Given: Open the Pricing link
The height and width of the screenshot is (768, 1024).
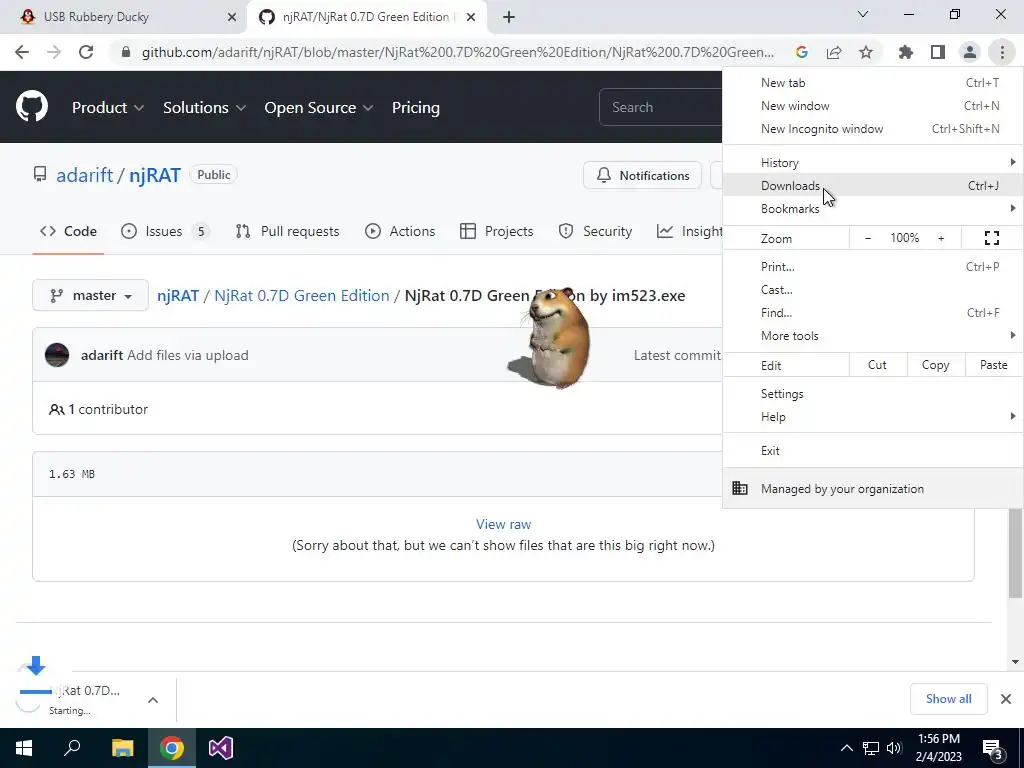Looking at the screenshot, I should (415, 108).
